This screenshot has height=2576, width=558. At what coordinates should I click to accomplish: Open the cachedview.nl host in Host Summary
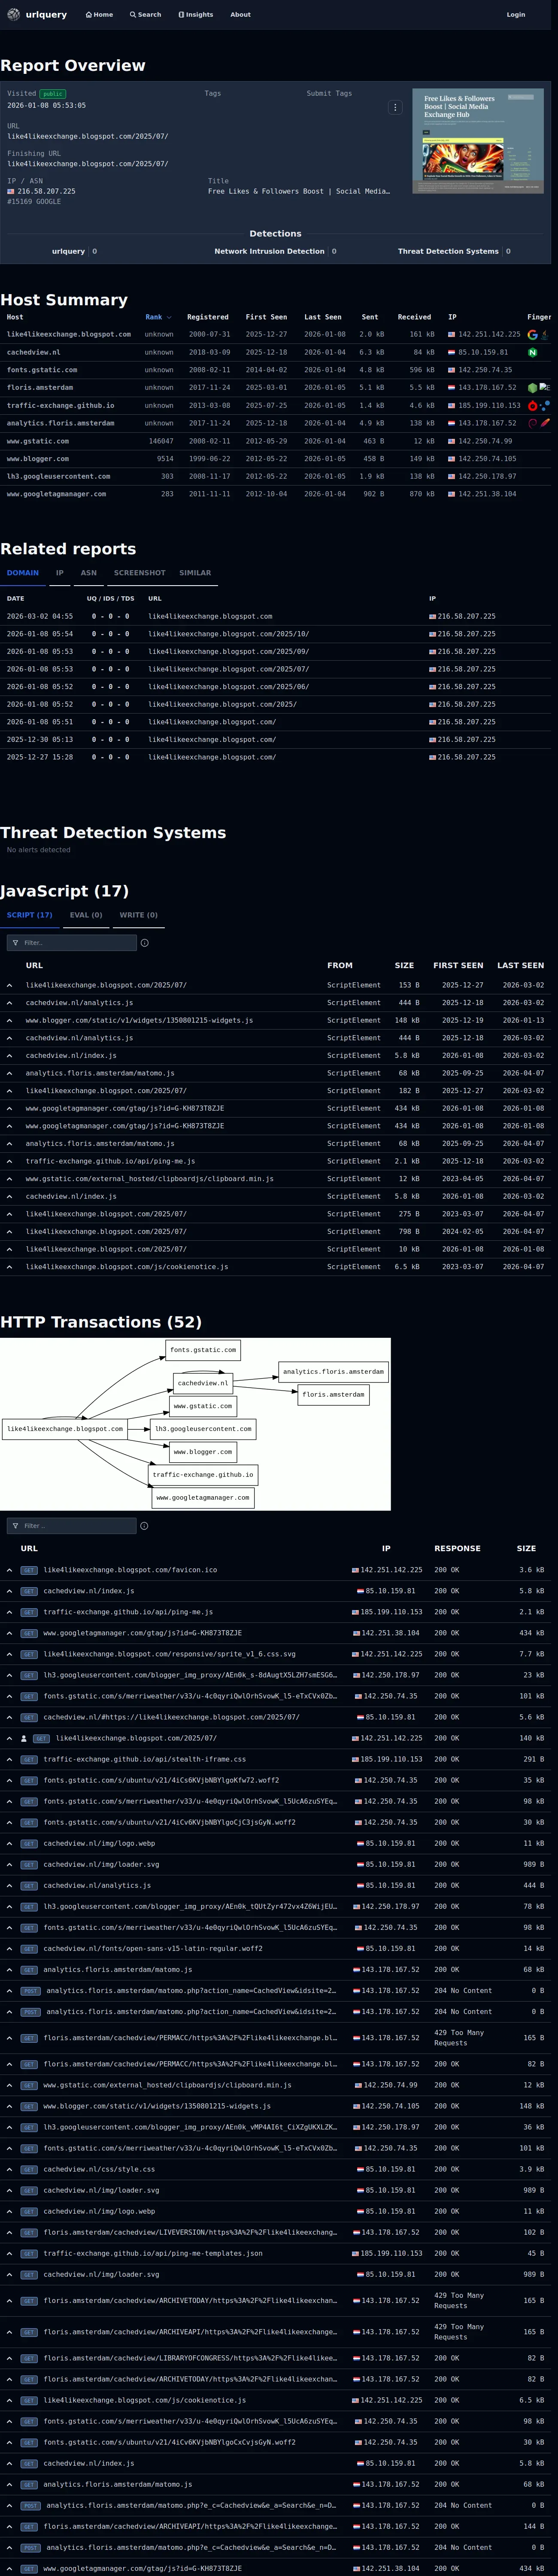point(34,352)
